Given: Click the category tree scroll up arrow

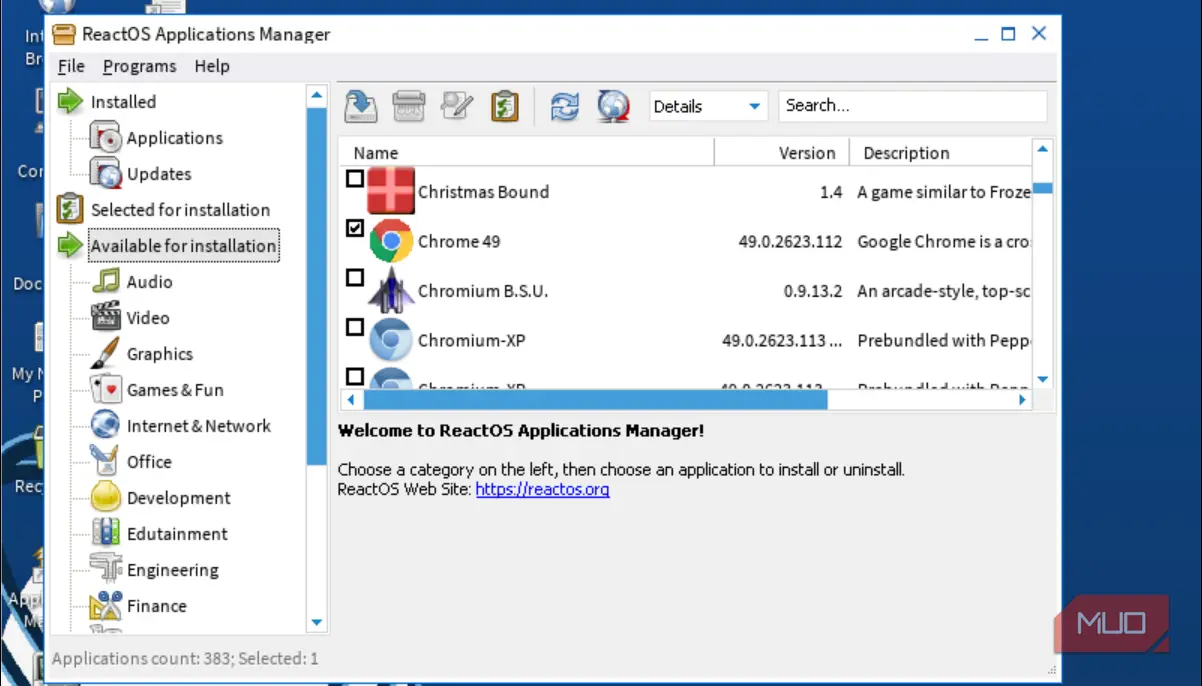Looking at the screenshot, I should pyautogui.click(x=317, y=95).
